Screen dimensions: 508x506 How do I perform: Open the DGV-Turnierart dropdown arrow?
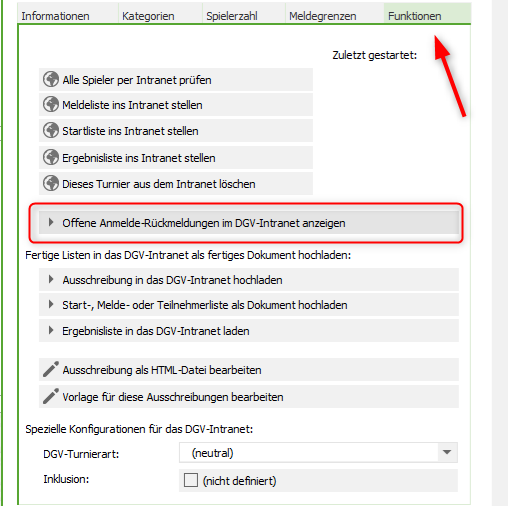pos(447,452)
